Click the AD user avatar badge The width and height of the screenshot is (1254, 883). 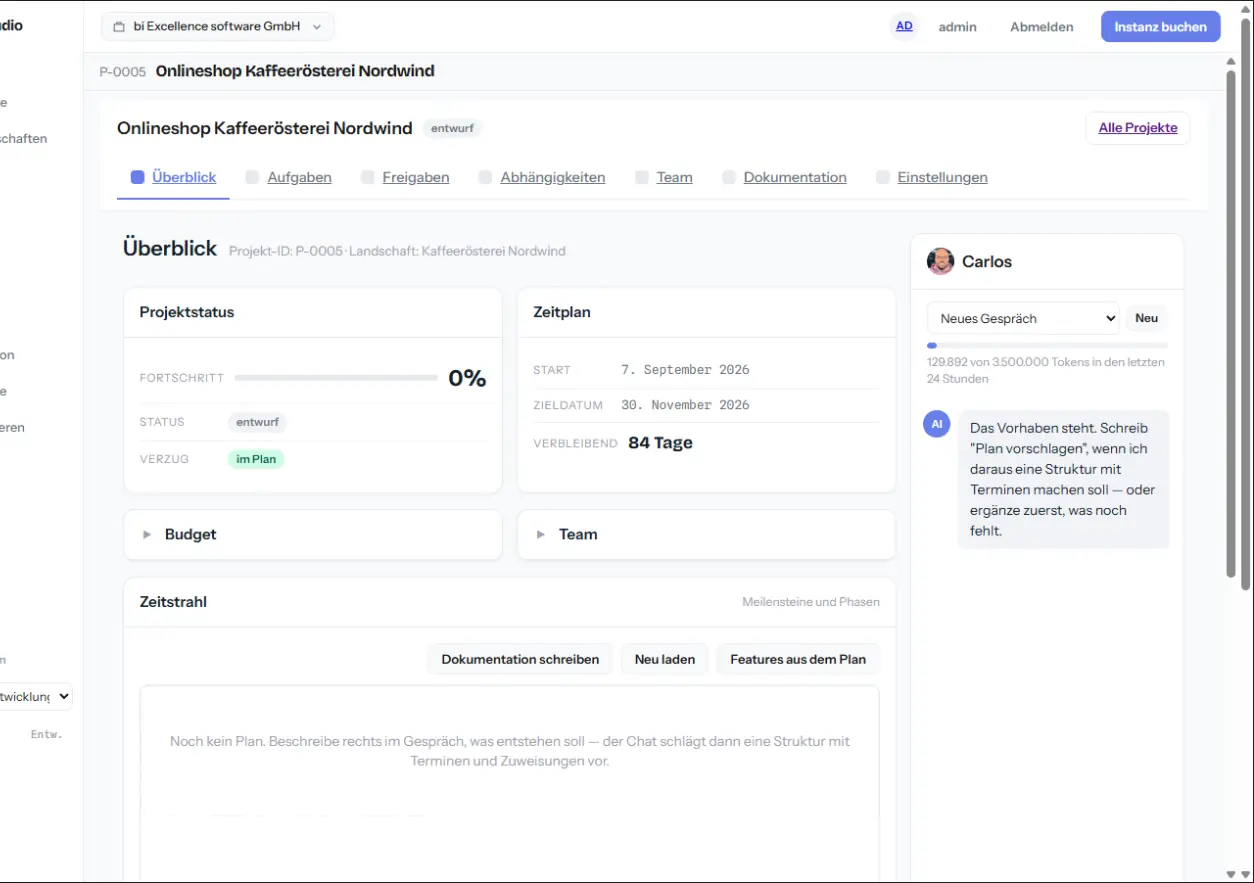[x=904, y=27]
